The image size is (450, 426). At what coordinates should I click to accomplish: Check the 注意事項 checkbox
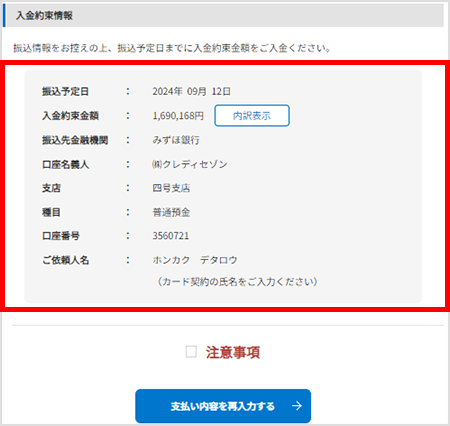click(191, 352)
